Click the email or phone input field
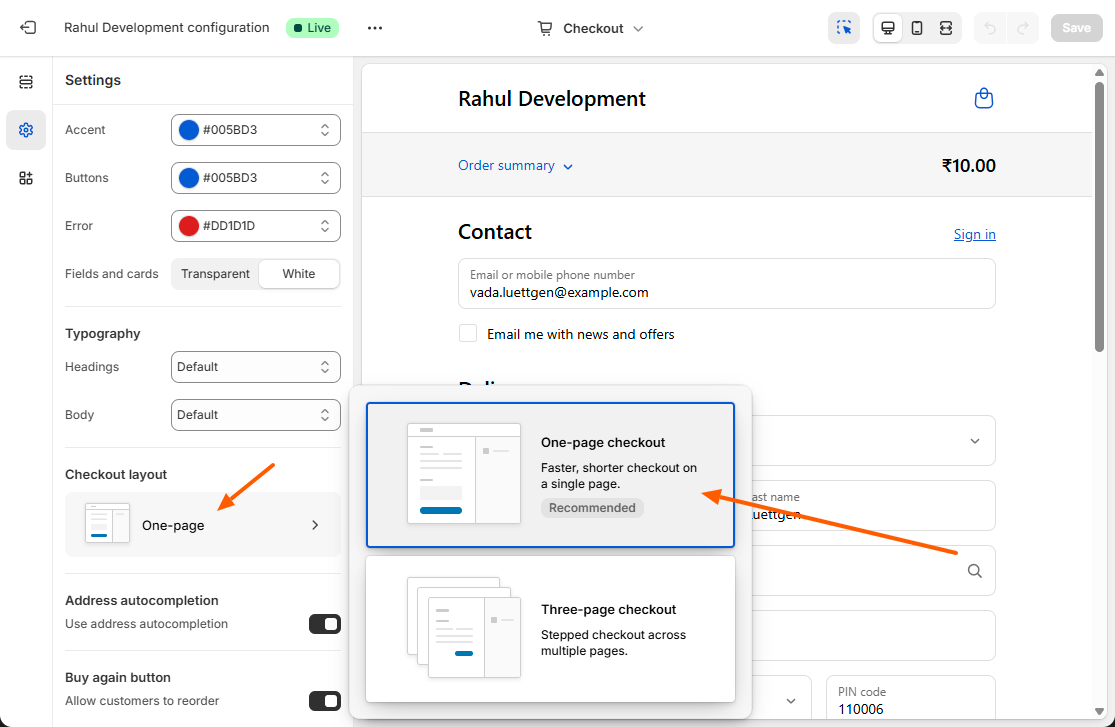Viewport: 1115px width, 727px height. click(x=727, y=284)
